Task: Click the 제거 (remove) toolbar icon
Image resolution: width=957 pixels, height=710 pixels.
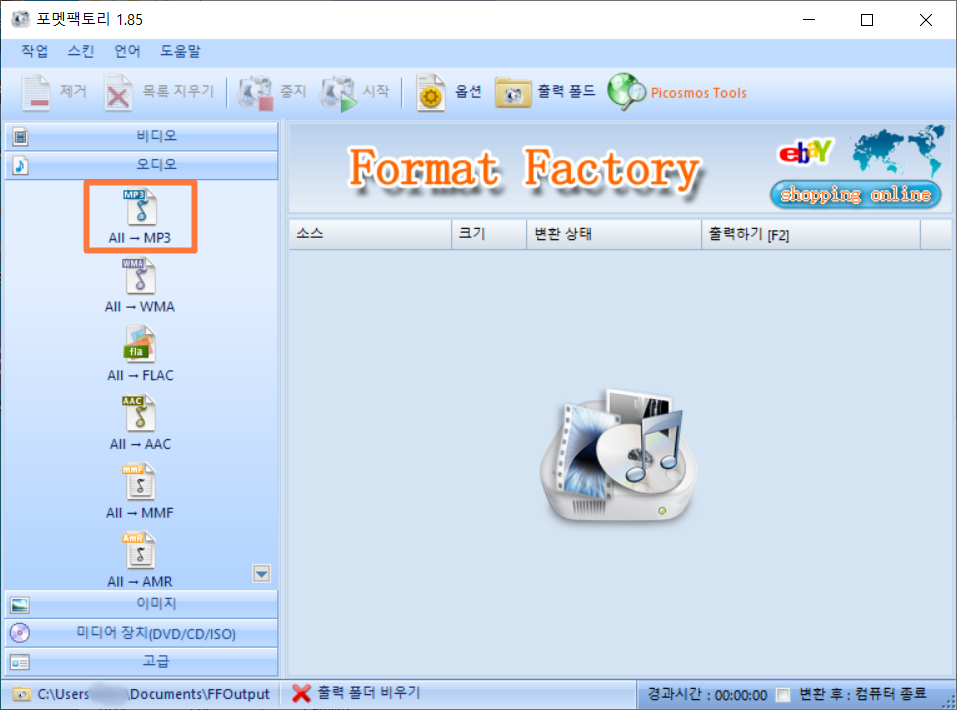Action: (x=37, y=92)
